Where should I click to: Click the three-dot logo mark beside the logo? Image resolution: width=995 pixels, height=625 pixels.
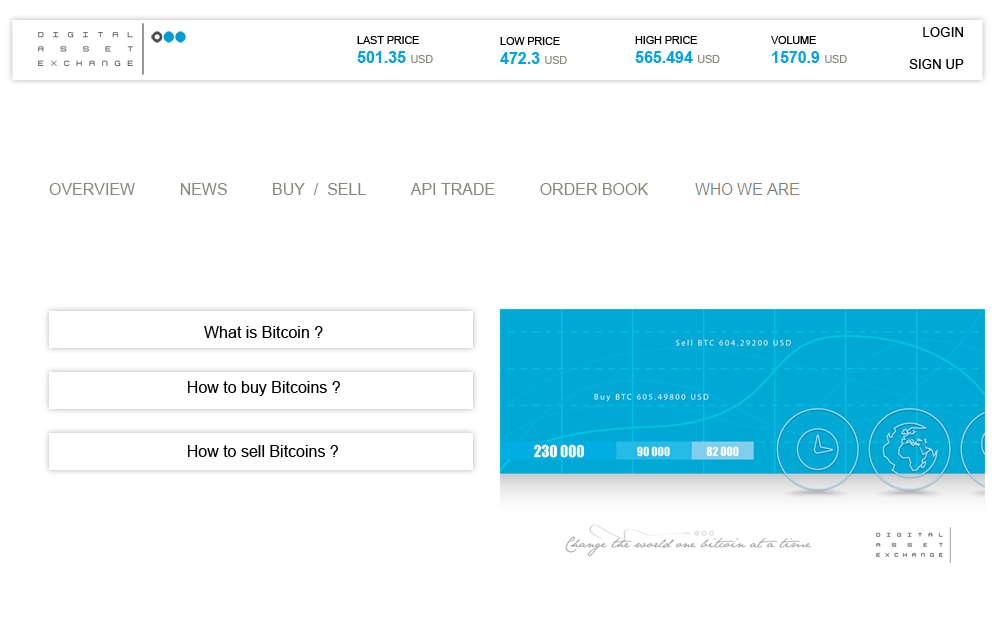[169, 37]
